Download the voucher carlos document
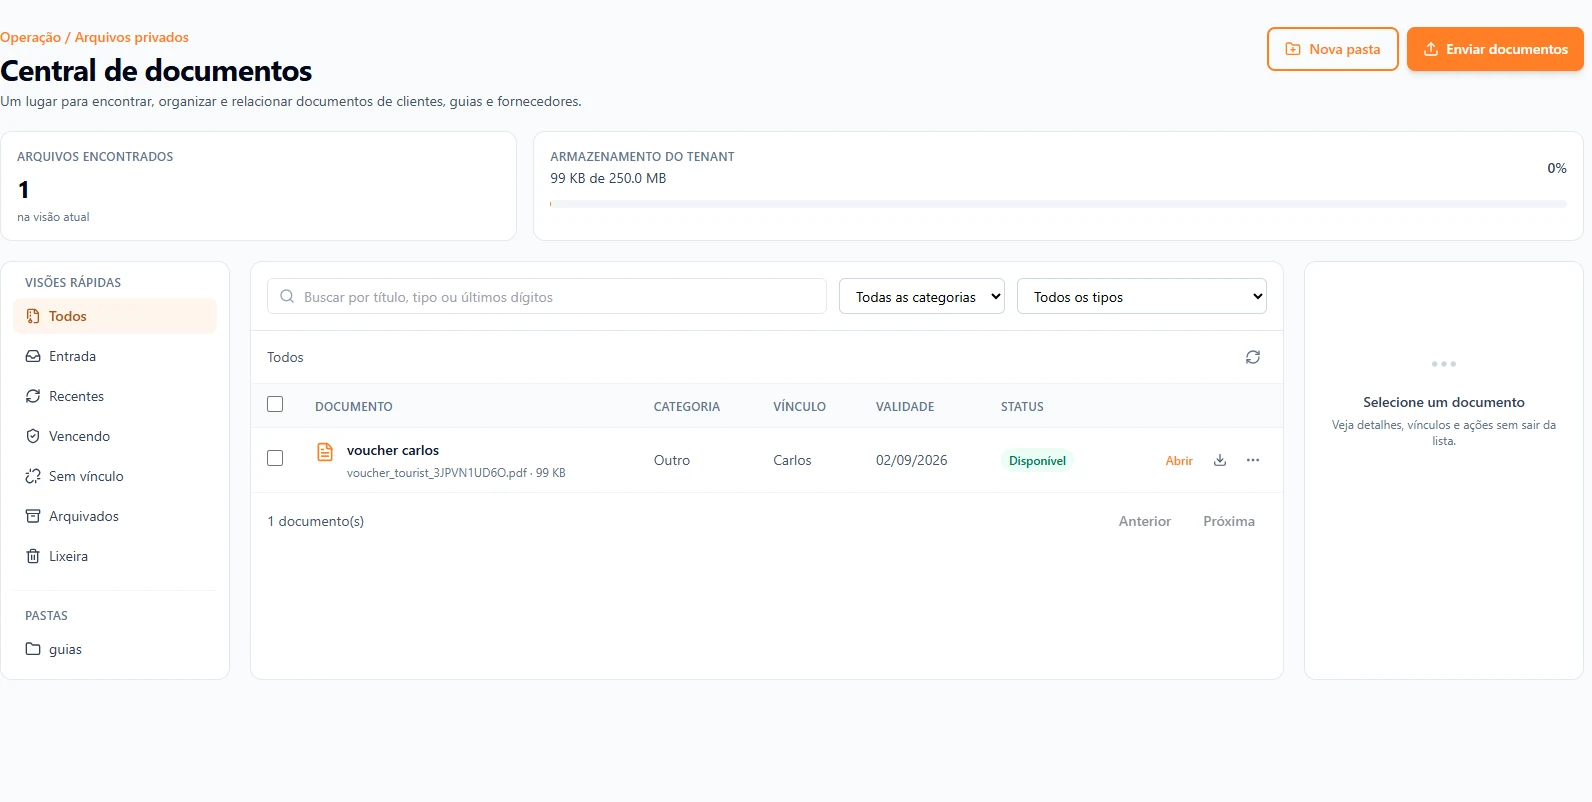This screenshot has height=802, width=1592. tap(1220, 460)
